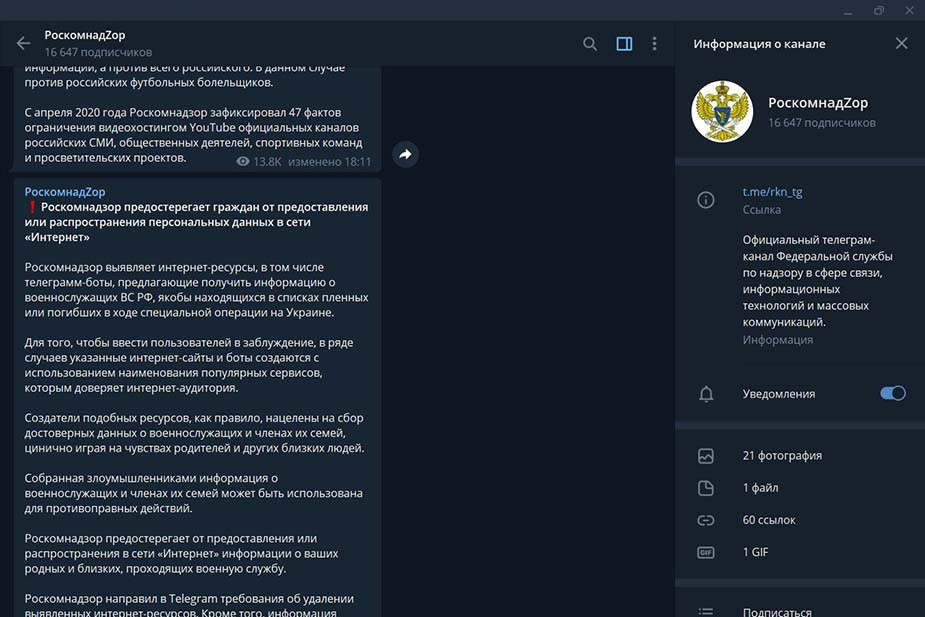925x617 pixels.
Task: Open the 1 GIF section
Action: 755,552
